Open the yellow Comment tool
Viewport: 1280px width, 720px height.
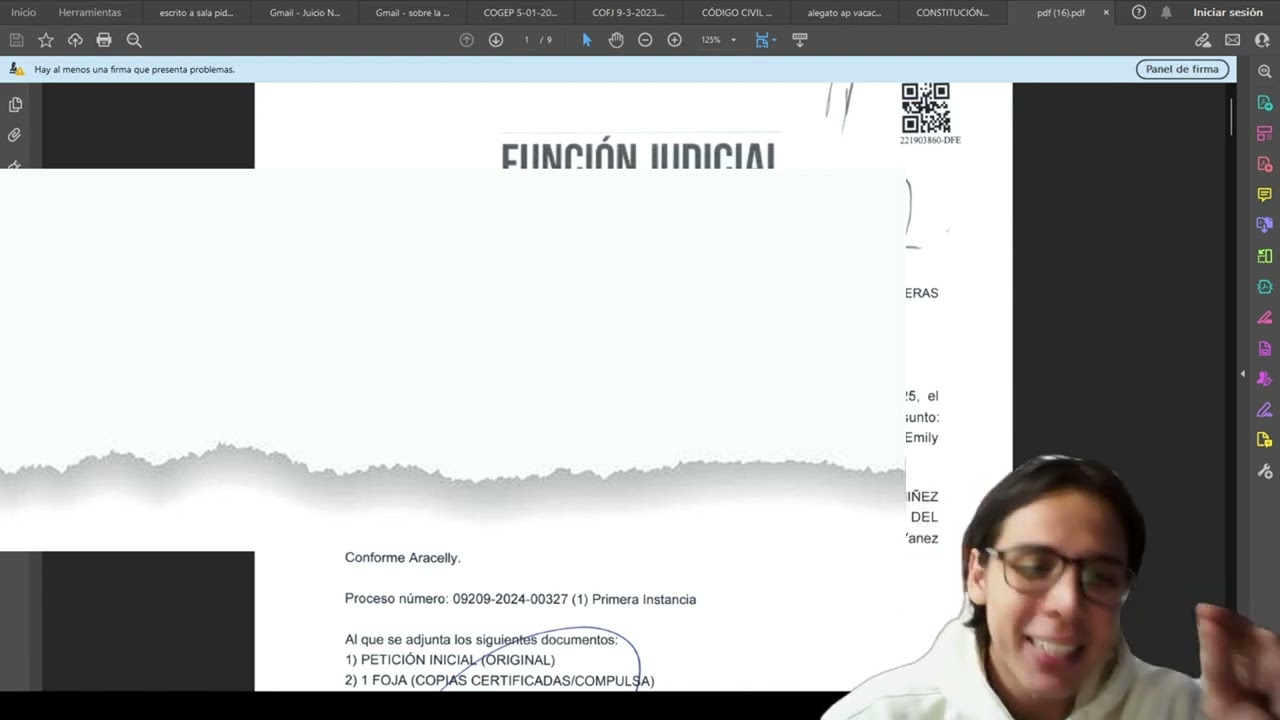point(1265,194)
